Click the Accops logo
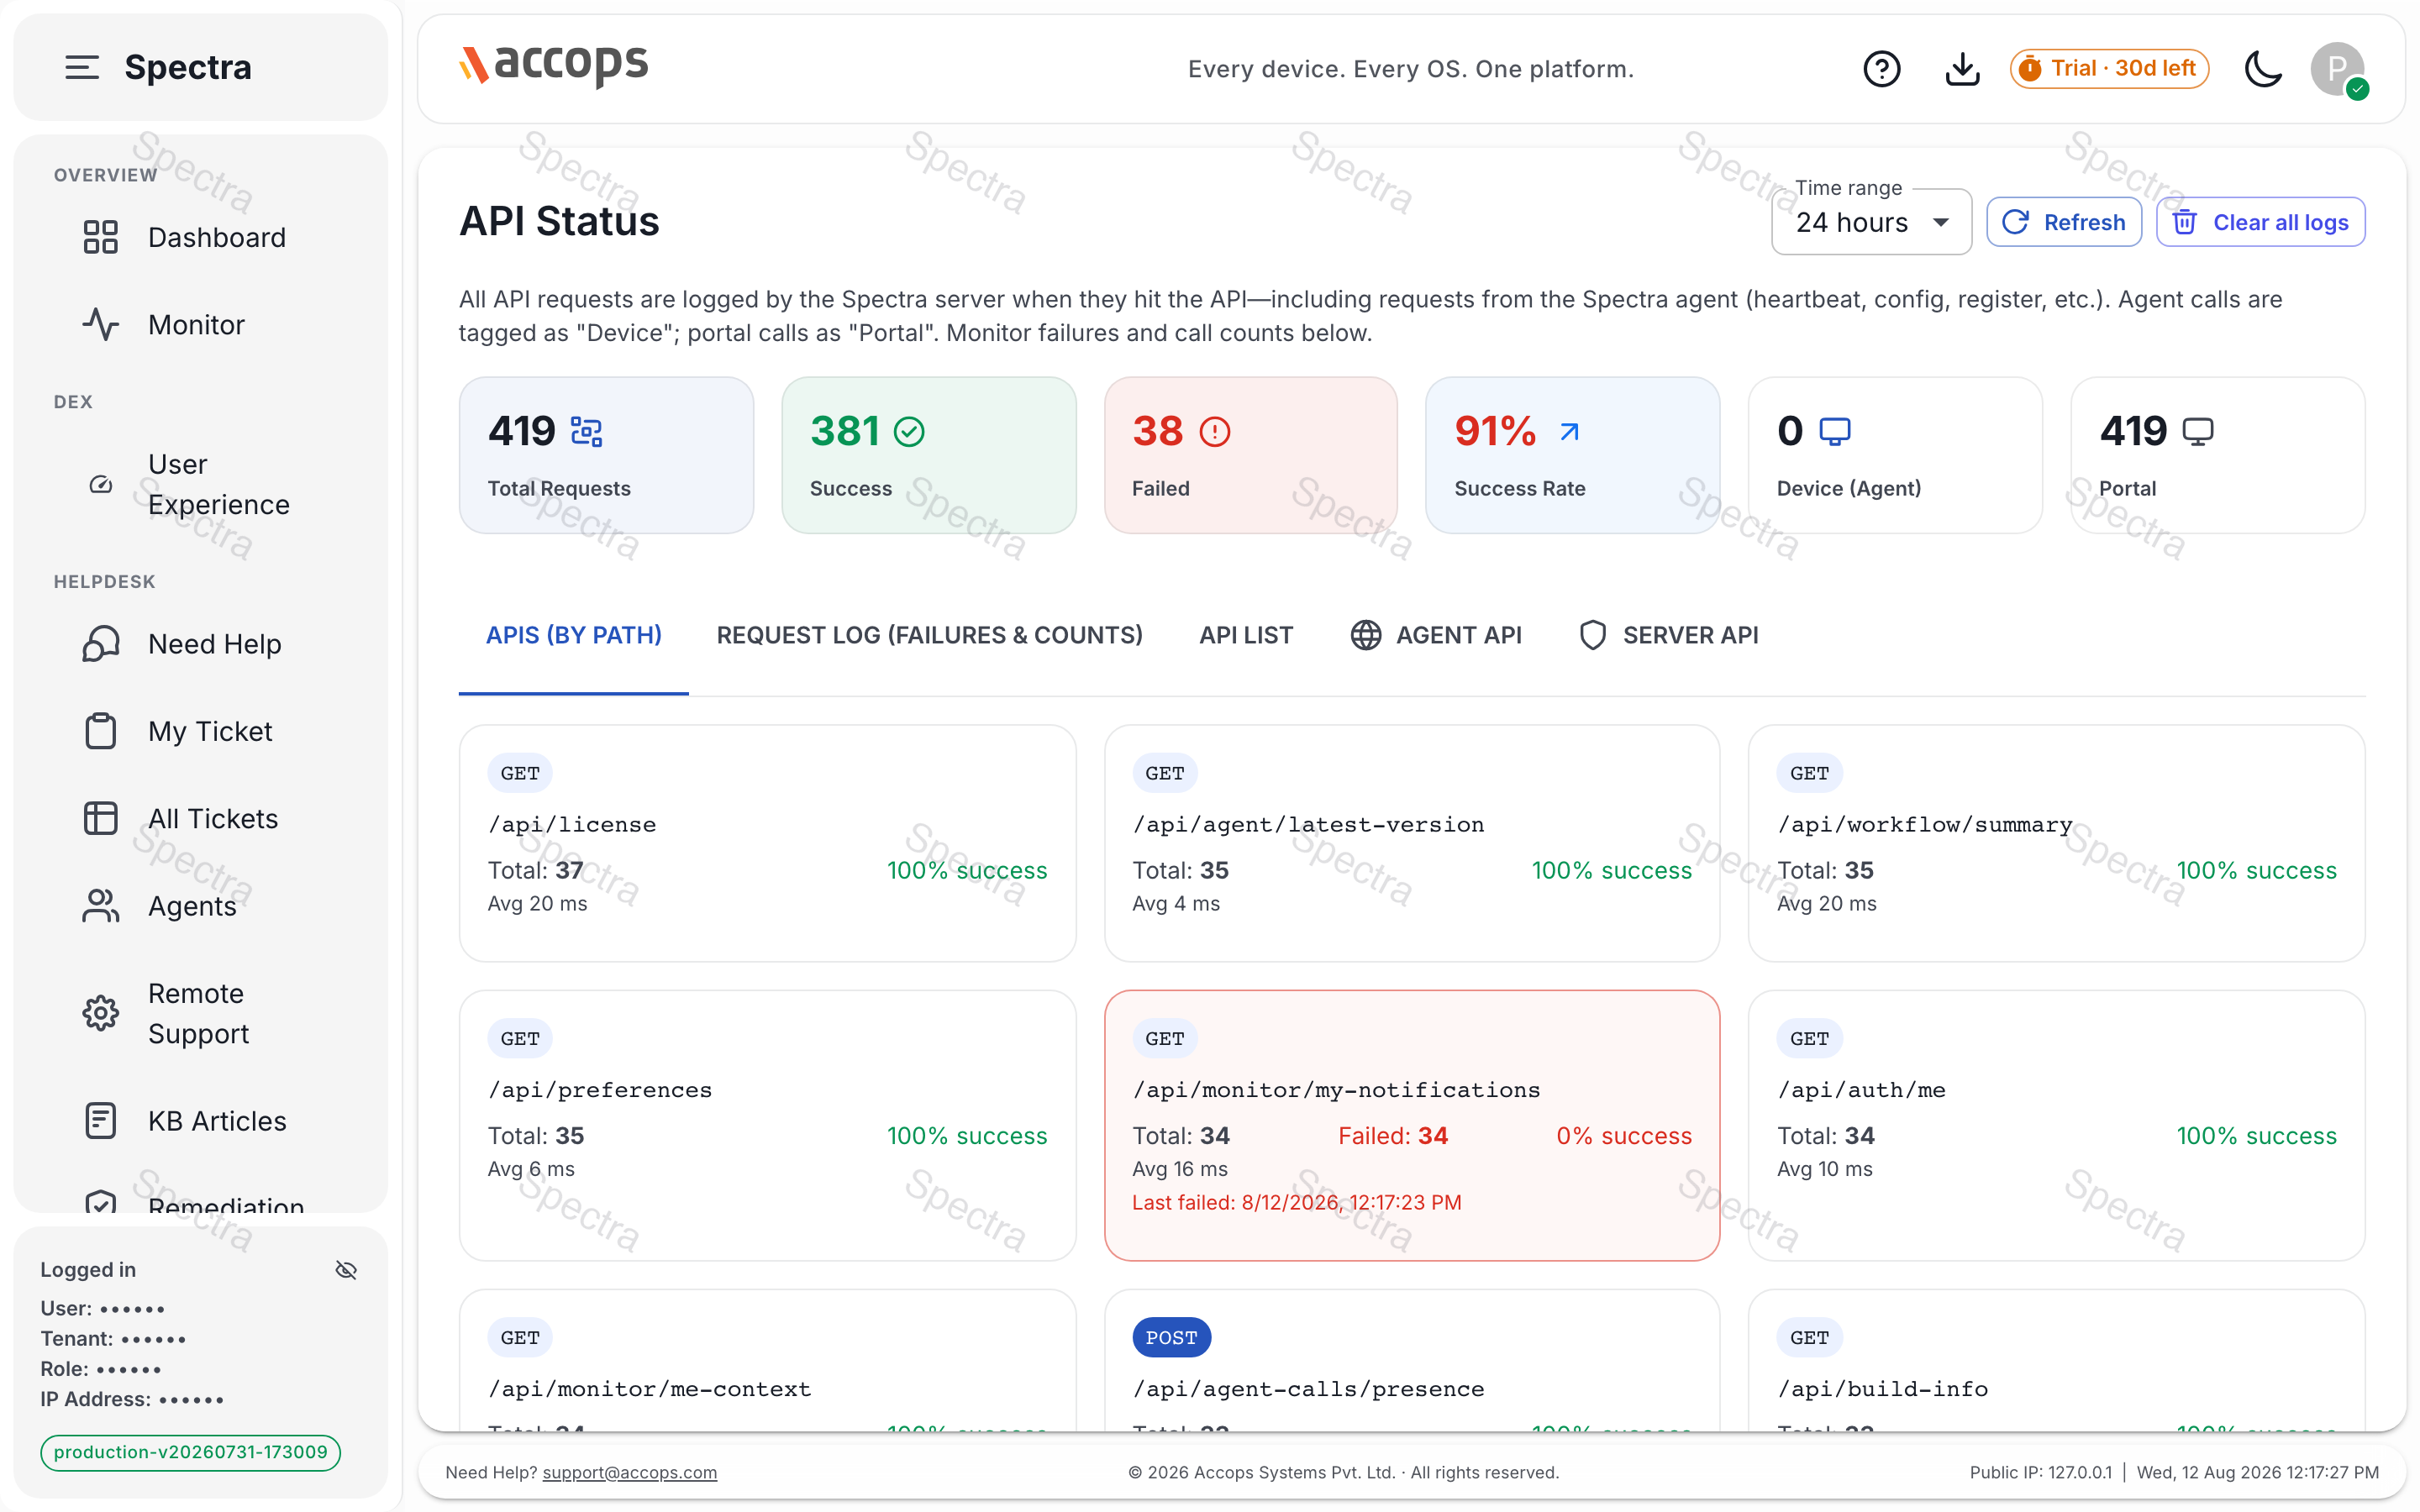 click(553, 66)
